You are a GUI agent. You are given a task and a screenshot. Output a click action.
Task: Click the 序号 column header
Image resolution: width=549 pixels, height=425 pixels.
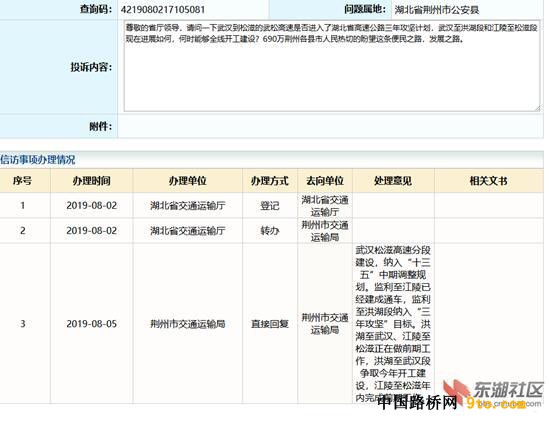tap(22, 181)
